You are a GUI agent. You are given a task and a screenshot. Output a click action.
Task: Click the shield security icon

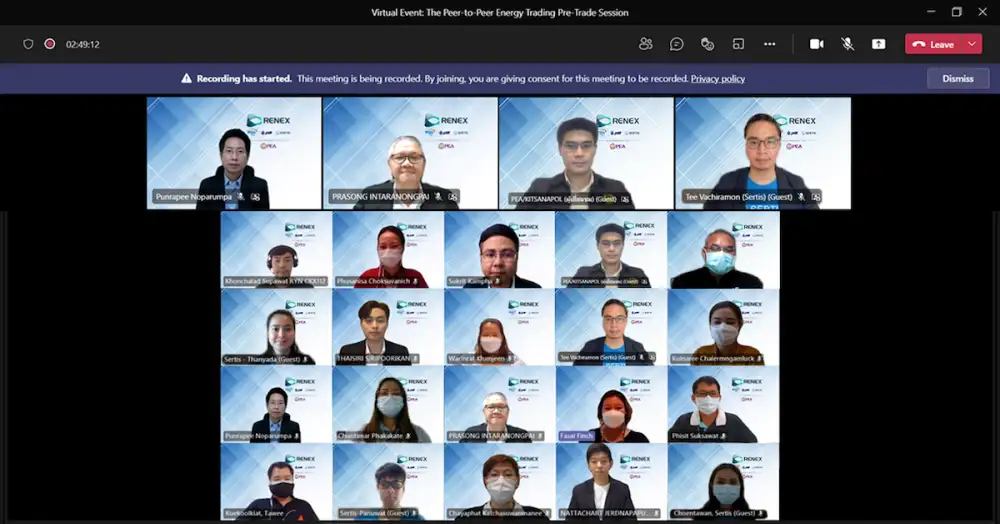(x=28, y=44)
